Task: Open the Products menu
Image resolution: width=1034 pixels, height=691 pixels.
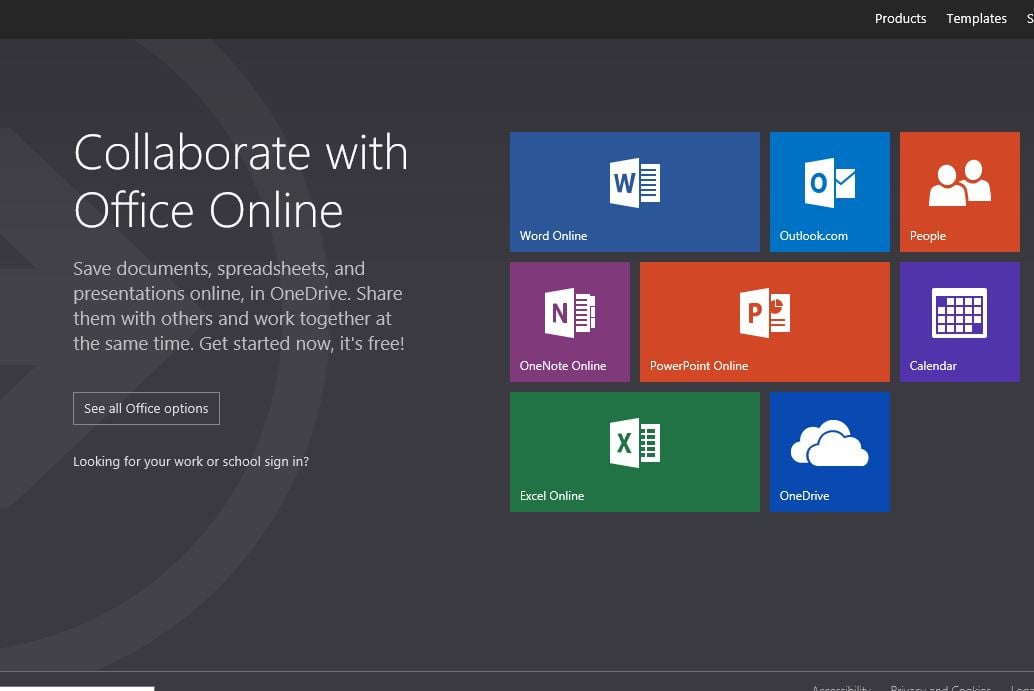Action: coord(900,18)
